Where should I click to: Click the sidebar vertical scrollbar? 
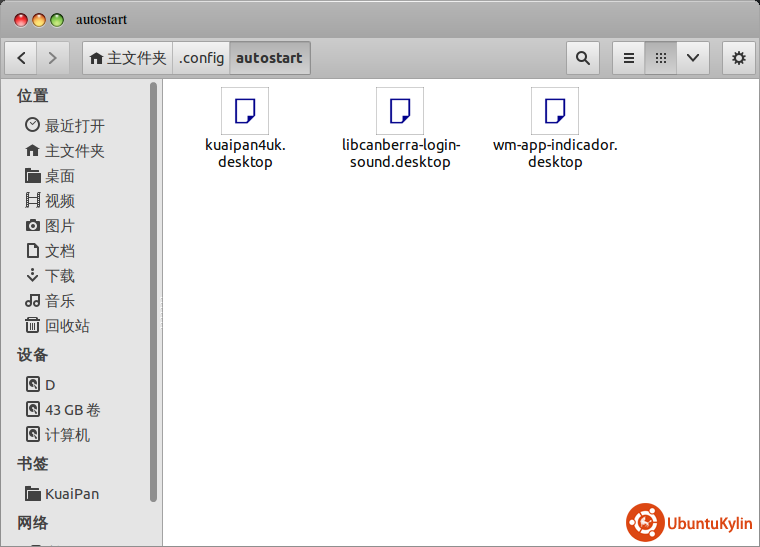(154, 290)
